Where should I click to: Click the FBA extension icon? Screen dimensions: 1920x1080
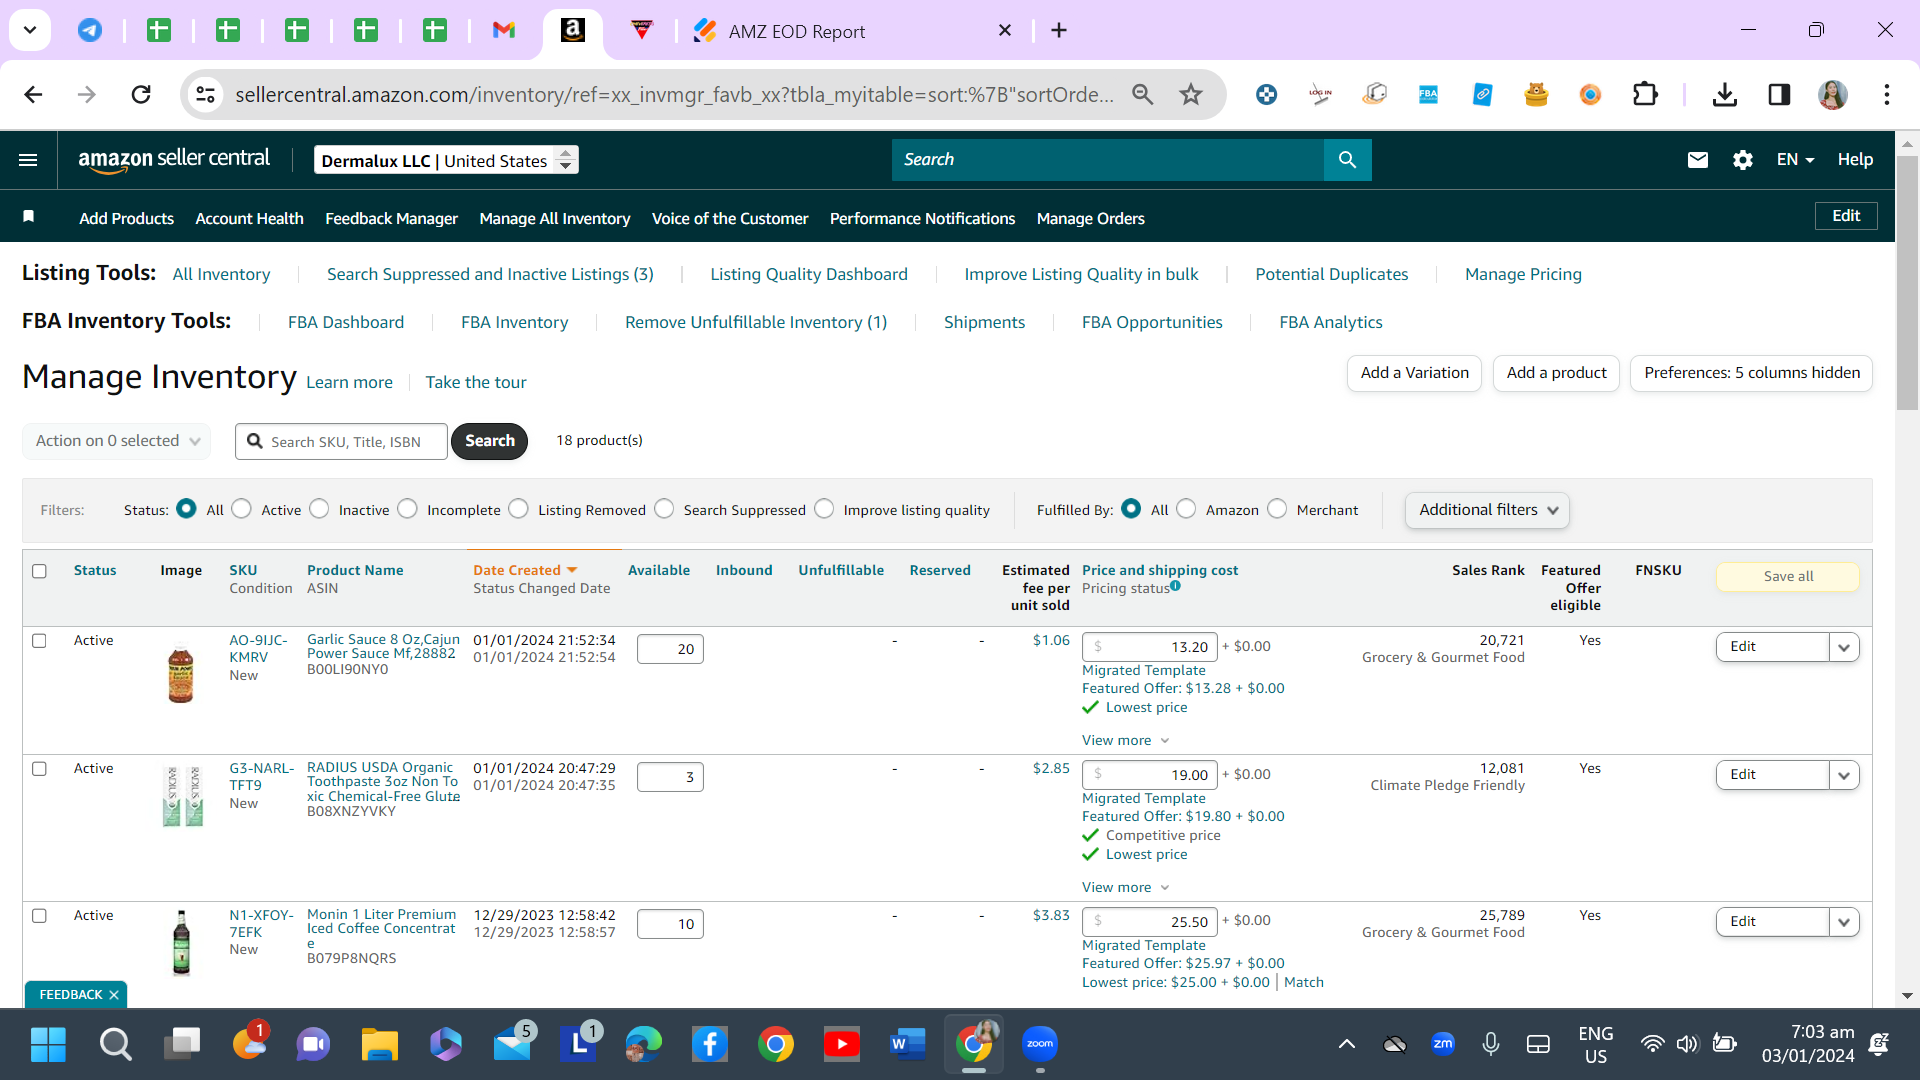1428,94
